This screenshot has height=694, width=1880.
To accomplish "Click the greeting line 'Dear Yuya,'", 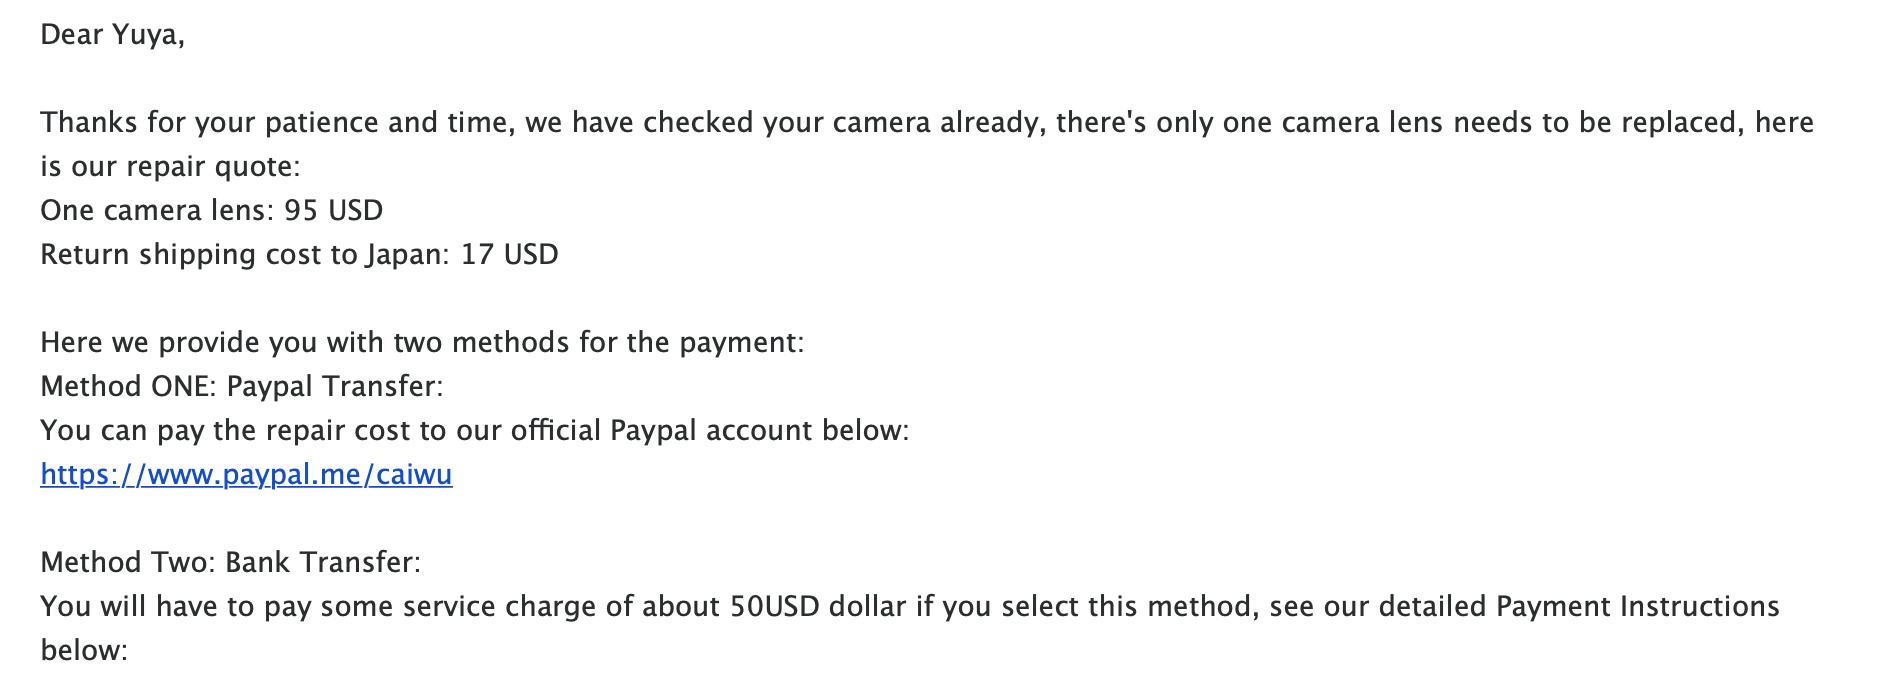I will pos(113,35).
